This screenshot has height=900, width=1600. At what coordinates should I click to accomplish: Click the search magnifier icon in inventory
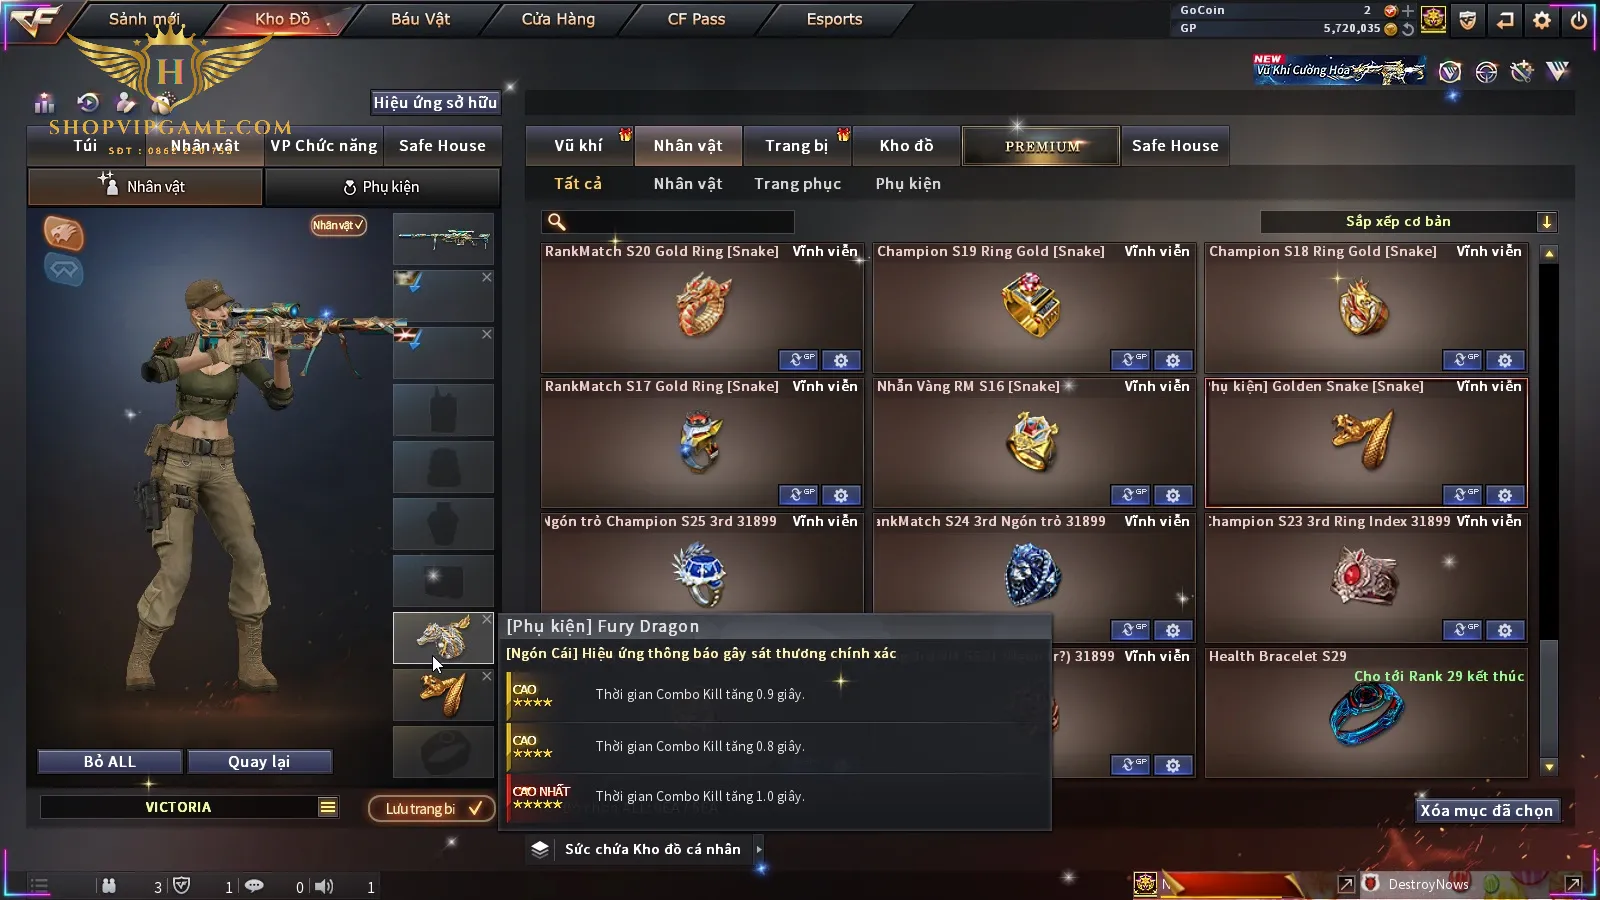click(x=557, y=222)
